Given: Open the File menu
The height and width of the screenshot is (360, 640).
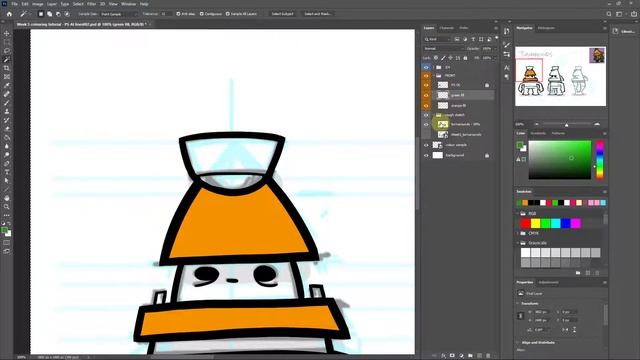Looking at the screenshot, I should [x=14, y=4].
